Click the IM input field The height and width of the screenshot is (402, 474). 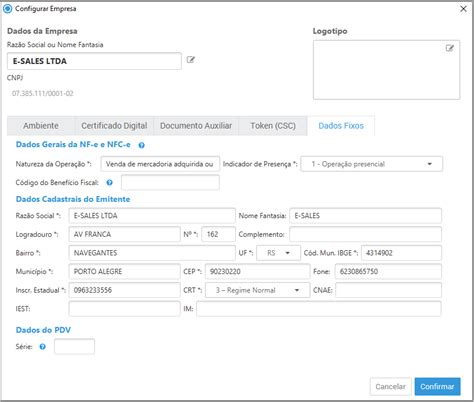tap(319, 309)
